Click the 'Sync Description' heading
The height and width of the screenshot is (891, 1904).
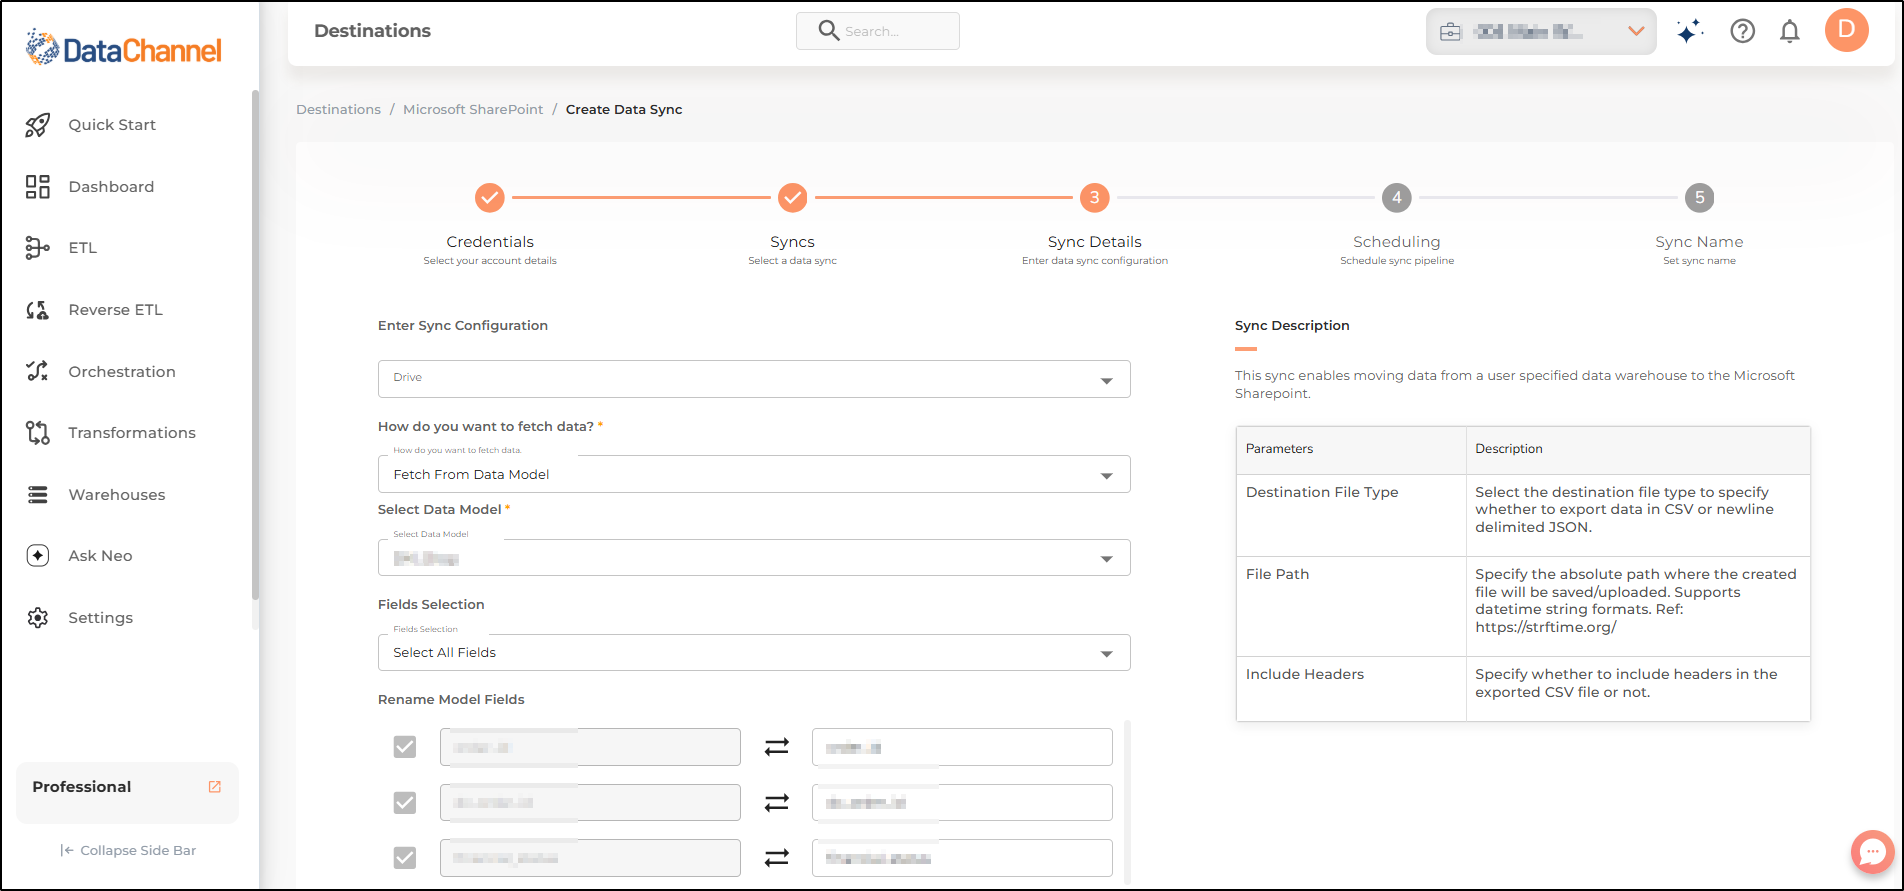point(1292,326)
